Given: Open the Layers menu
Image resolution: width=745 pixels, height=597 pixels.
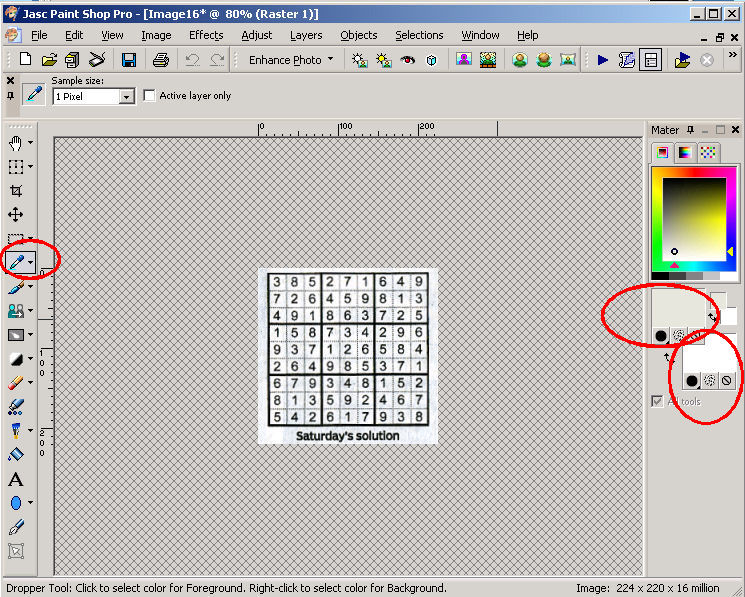Looking at the screenshot, I should point(306,35).
